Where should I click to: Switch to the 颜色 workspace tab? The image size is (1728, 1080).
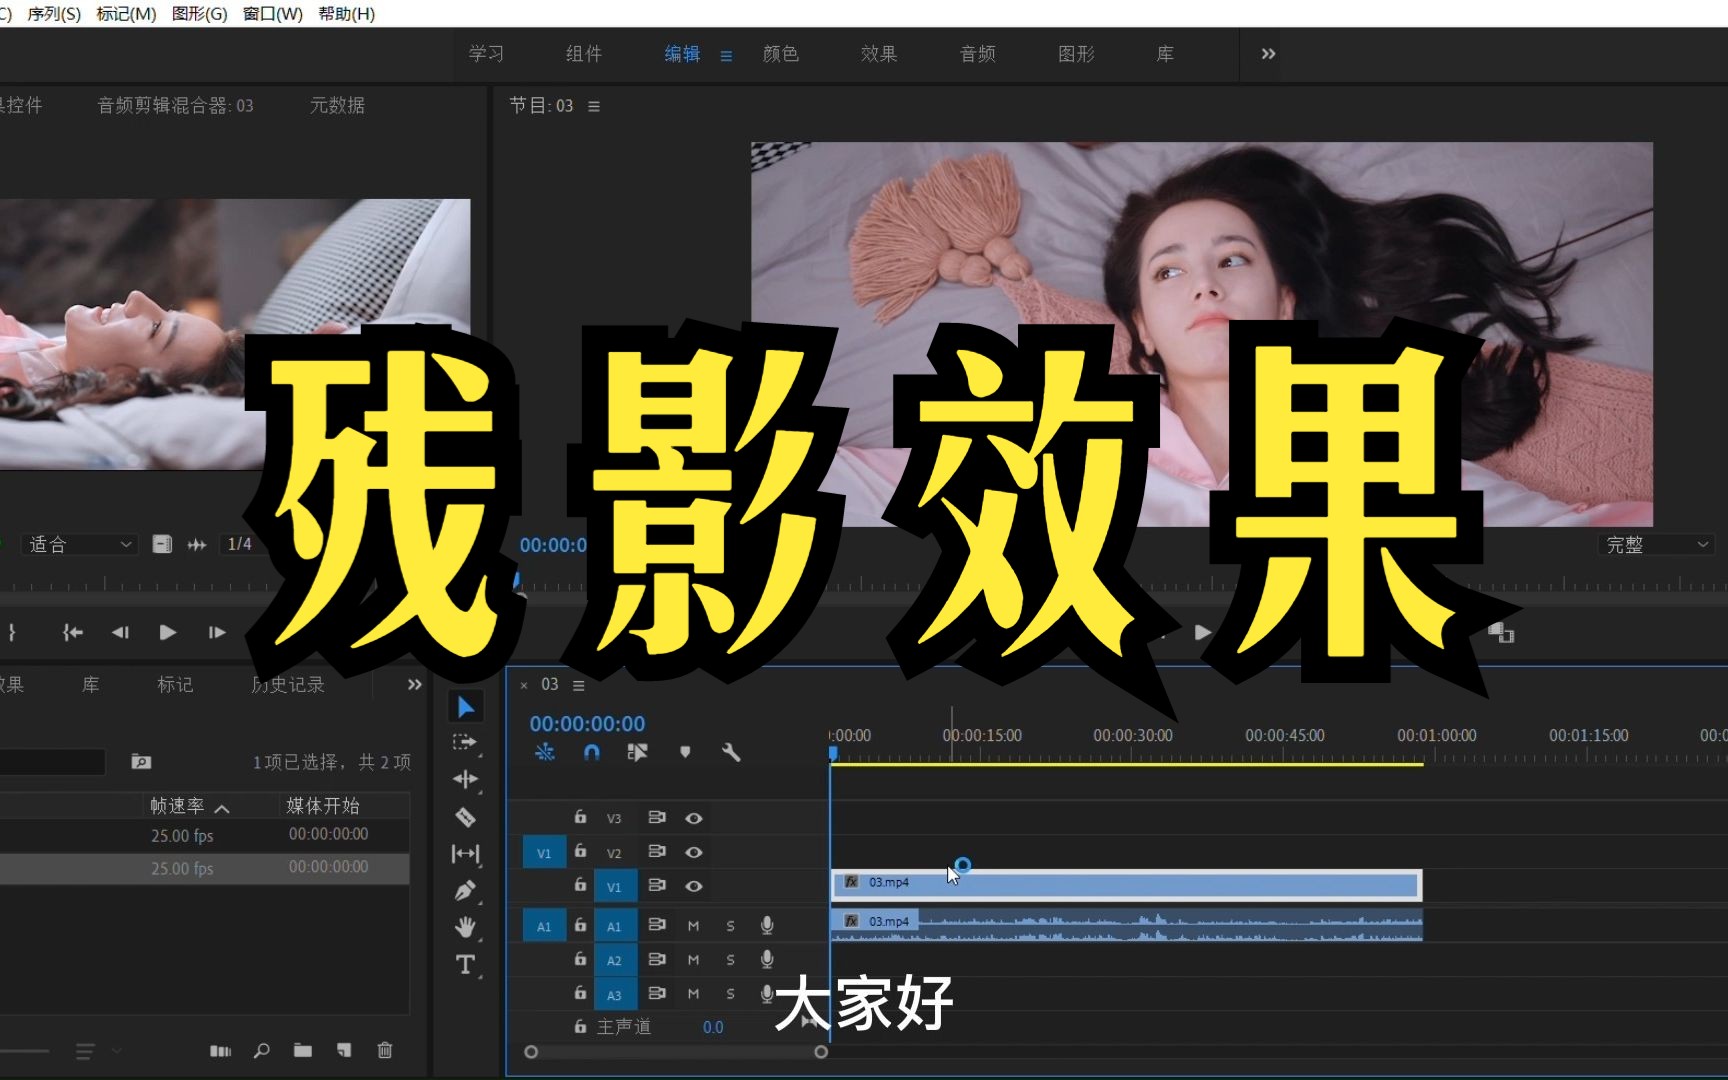[781, 54]
